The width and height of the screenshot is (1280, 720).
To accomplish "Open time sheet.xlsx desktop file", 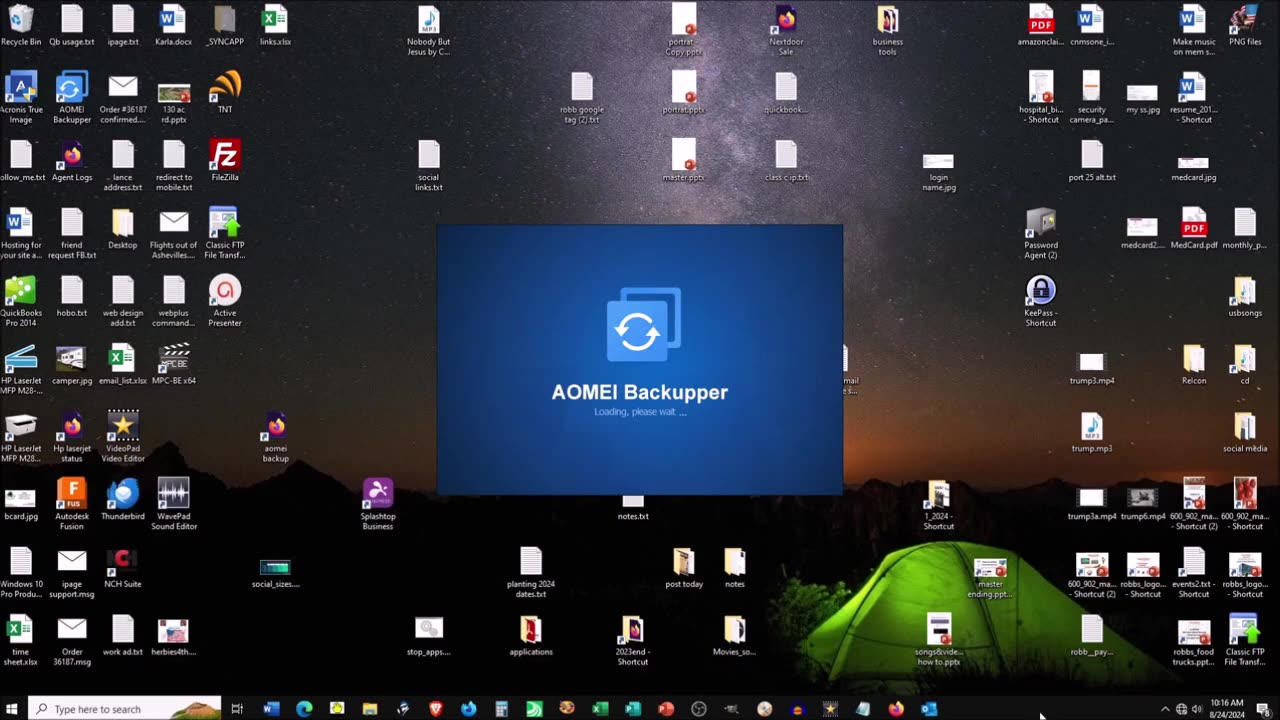I will [21, 640].
